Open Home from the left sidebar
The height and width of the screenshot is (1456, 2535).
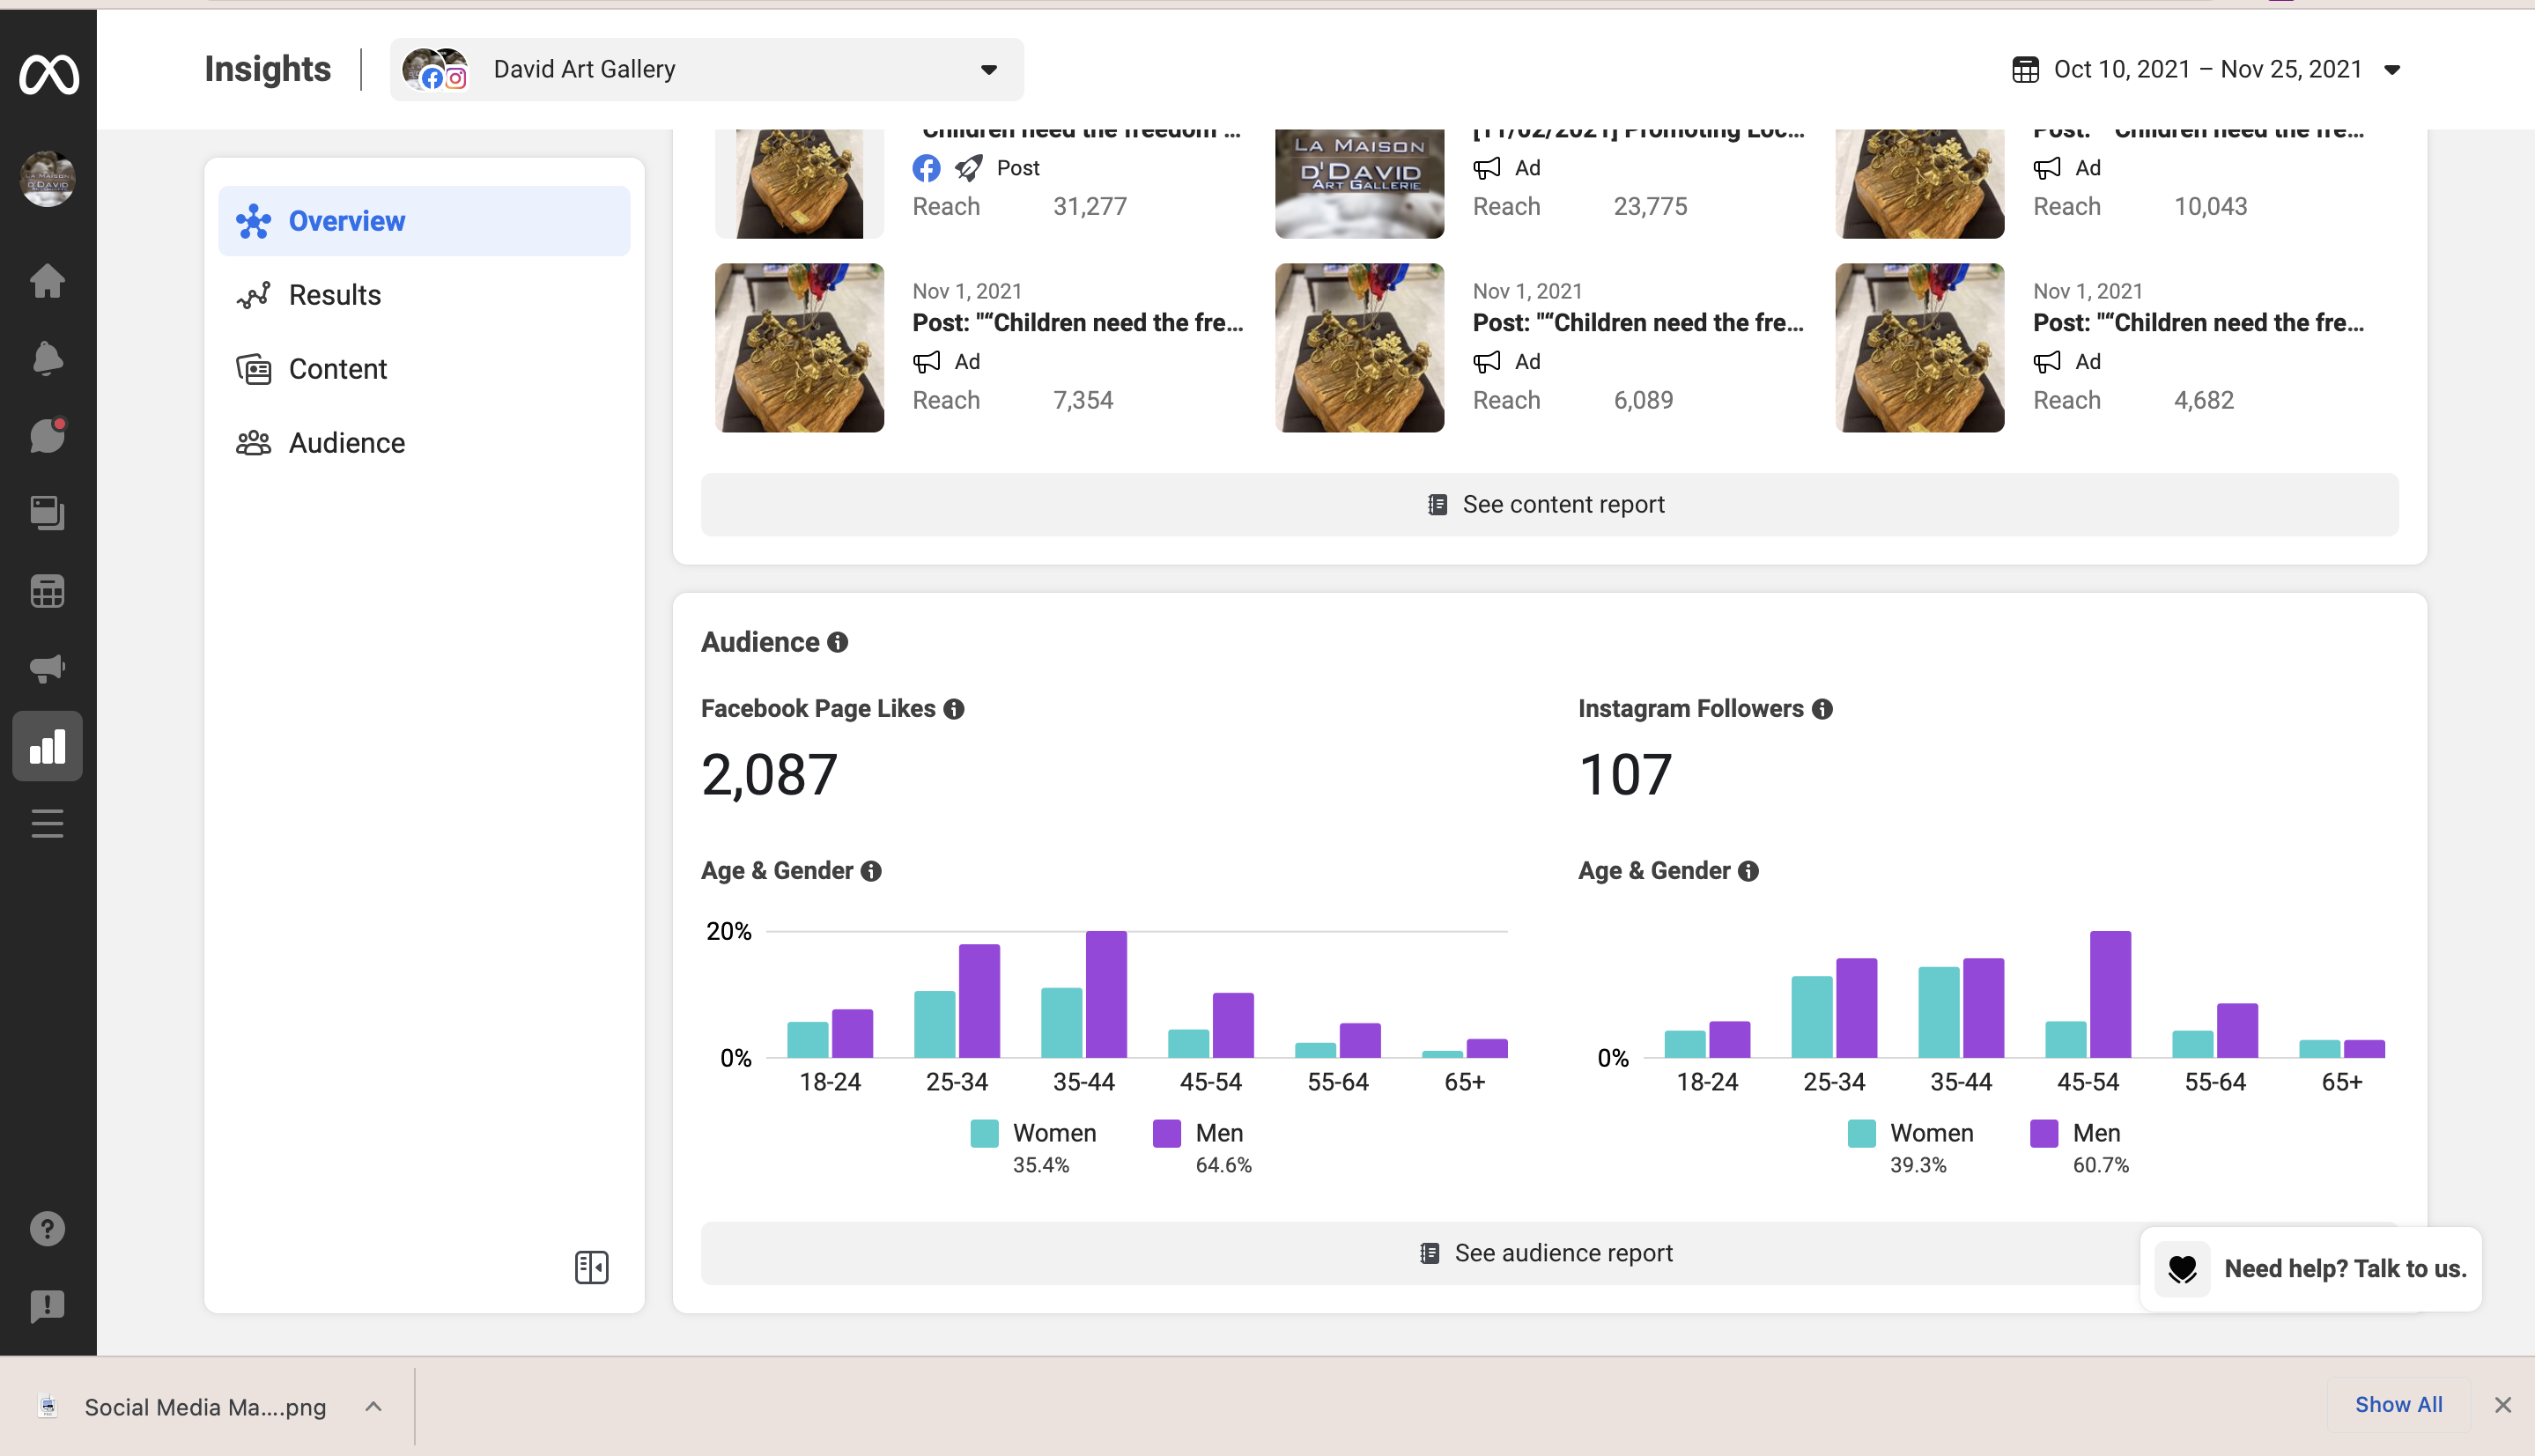click(x=47, y=281)
